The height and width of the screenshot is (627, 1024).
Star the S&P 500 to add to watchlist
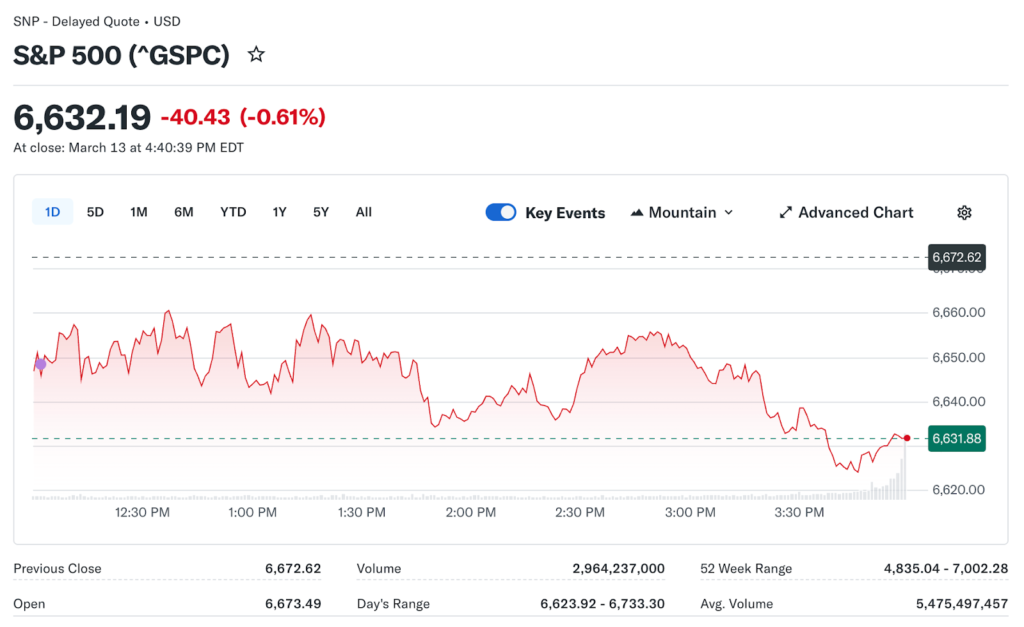tap(256, 55)
